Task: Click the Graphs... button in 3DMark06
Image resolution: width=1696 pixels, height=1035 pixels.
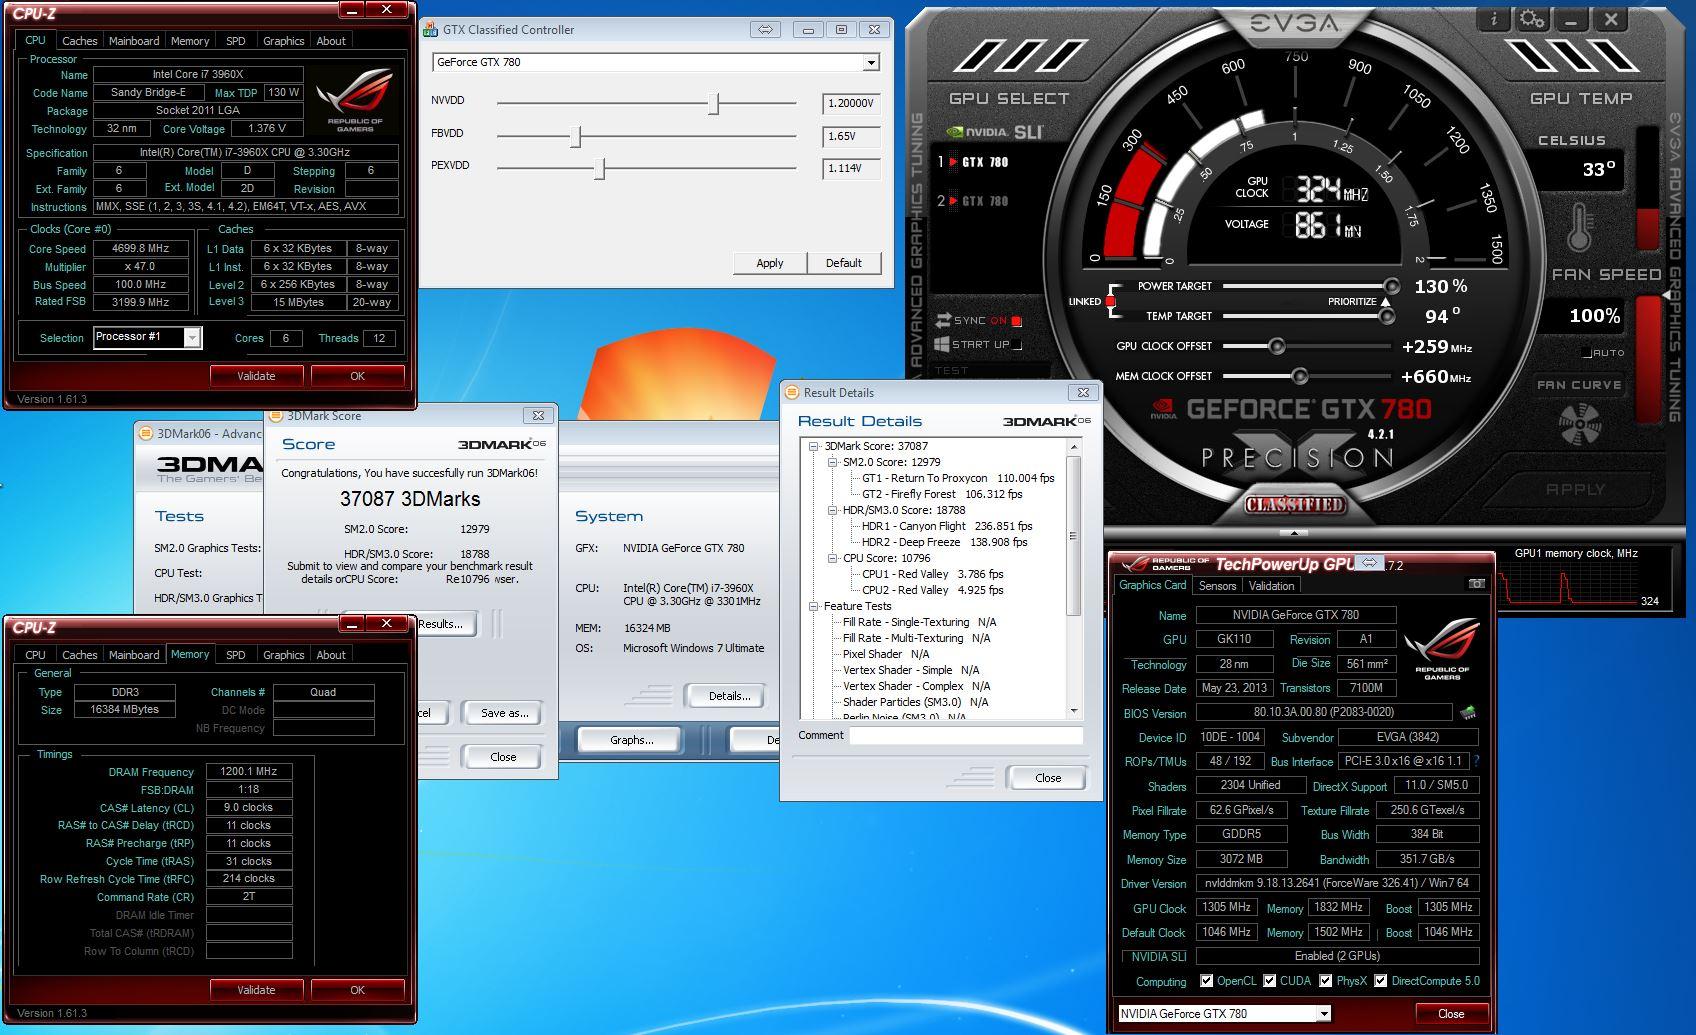Action: point(632,740)
